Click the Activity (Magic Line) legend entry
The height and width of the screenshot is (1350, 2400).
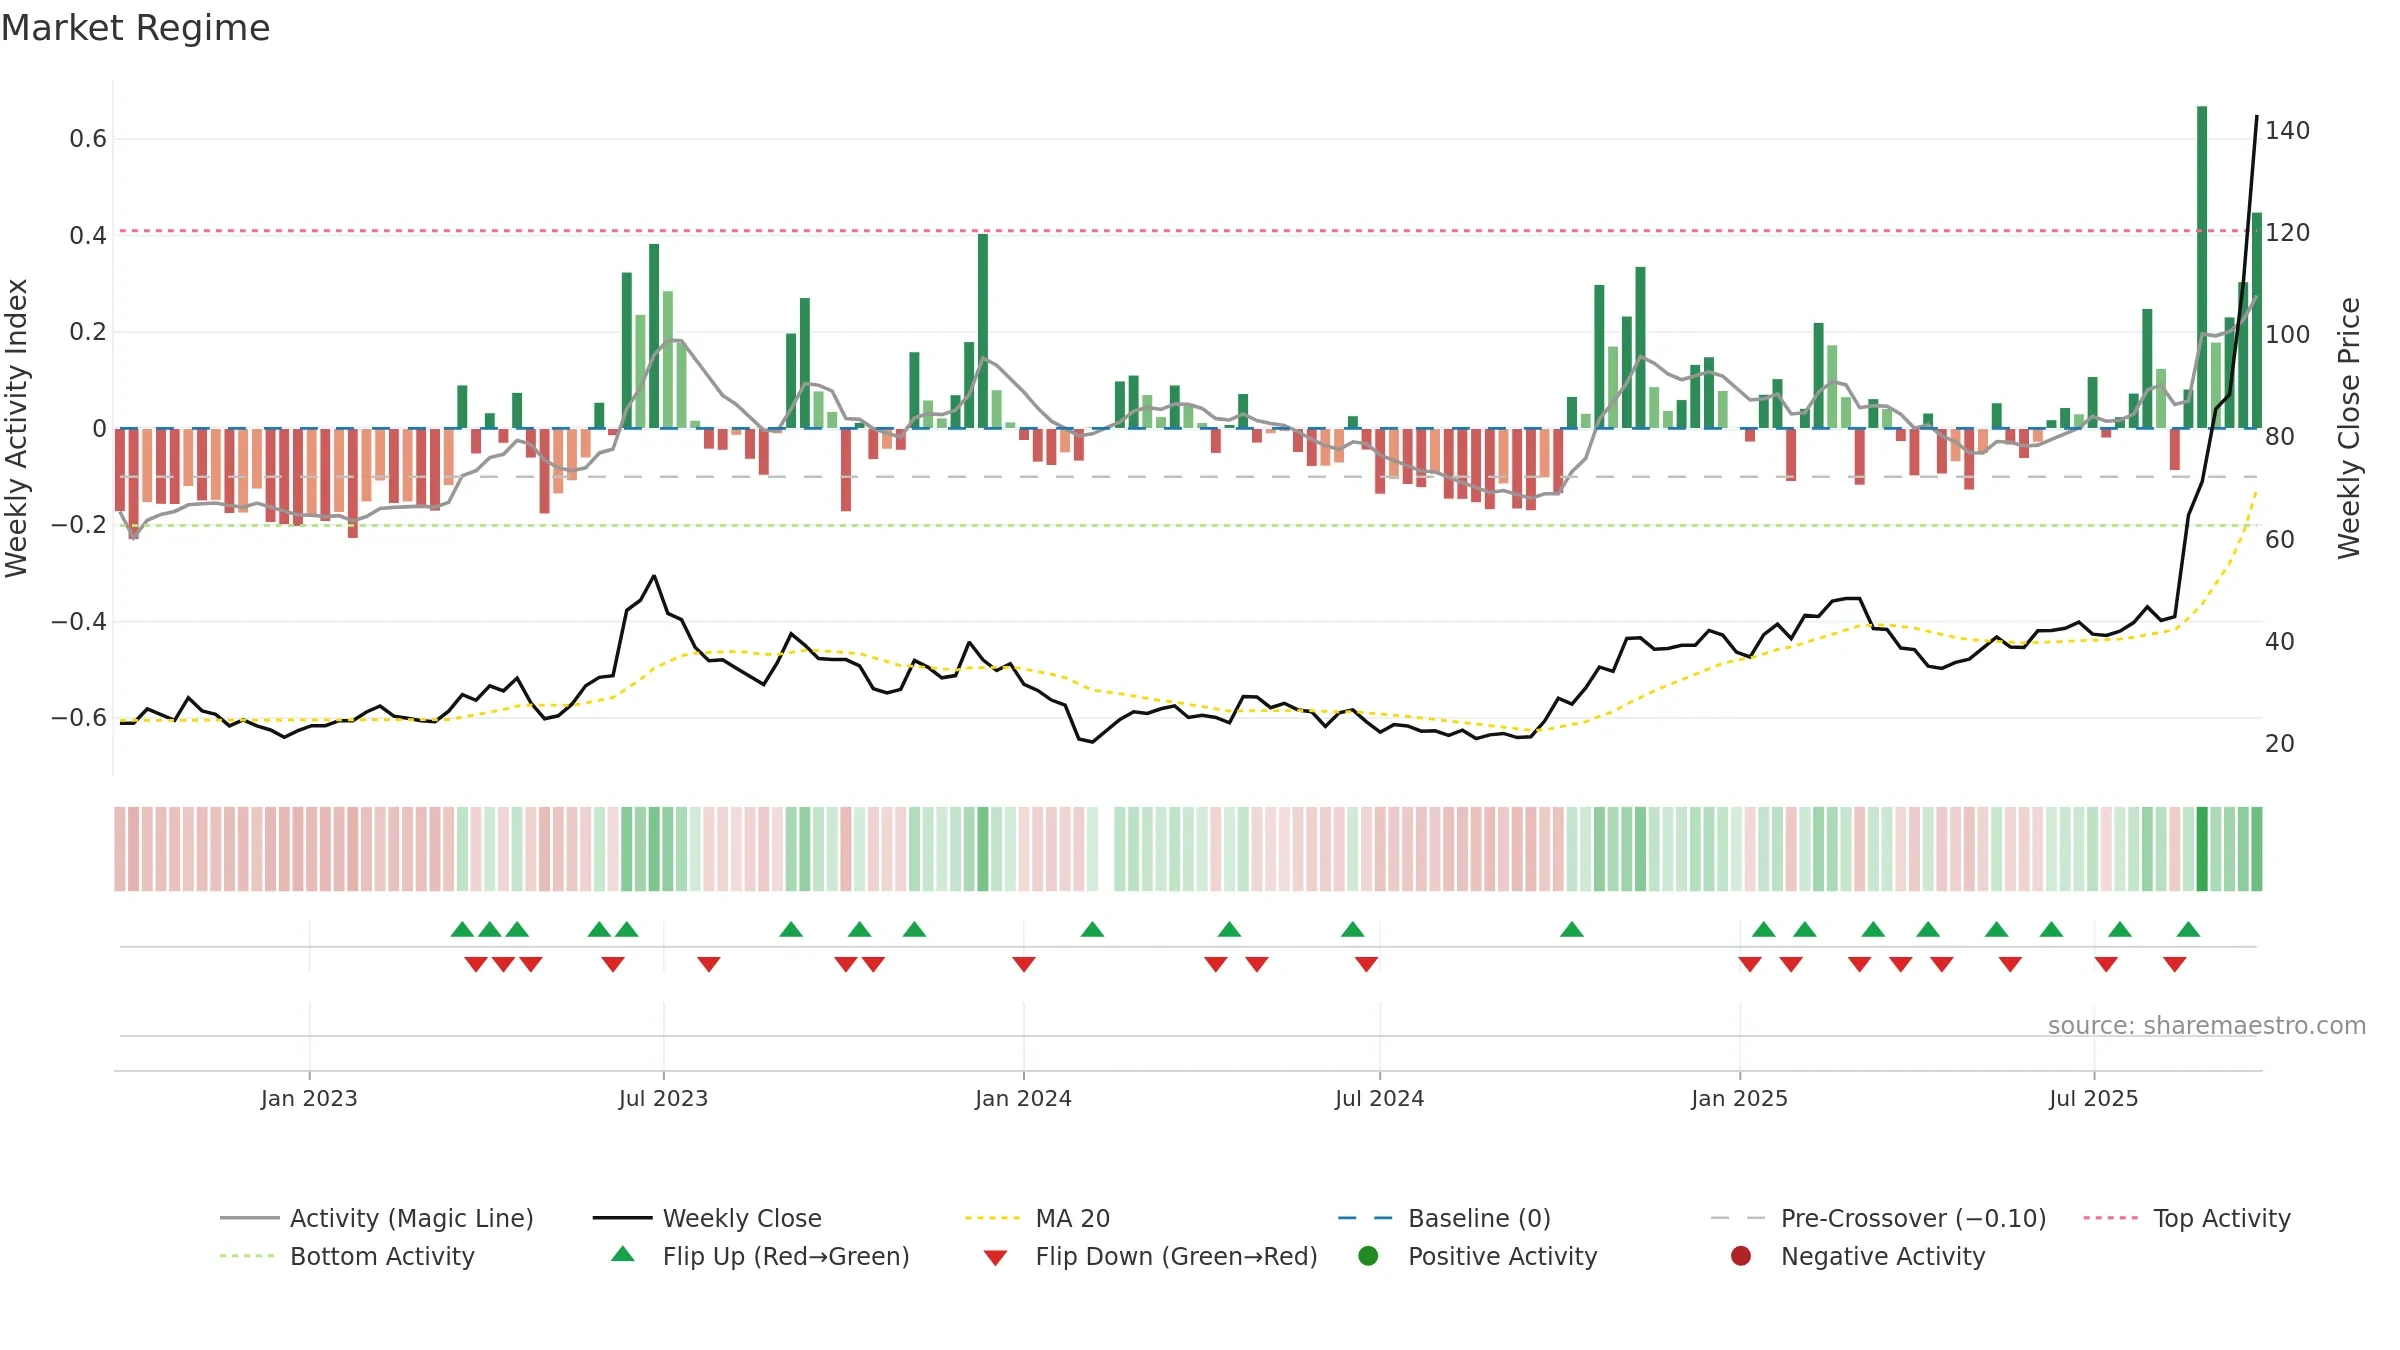click(377, 1218)
